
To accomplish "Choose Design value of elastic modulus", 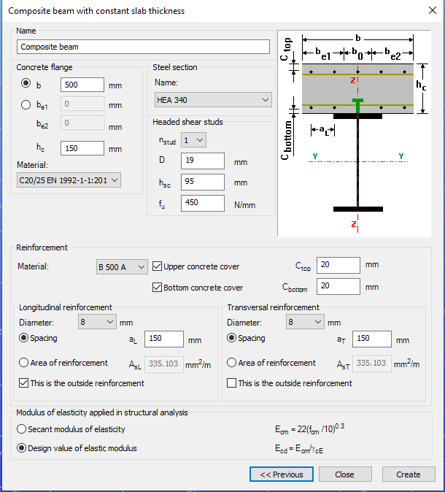I will click(x=22, y=448).
